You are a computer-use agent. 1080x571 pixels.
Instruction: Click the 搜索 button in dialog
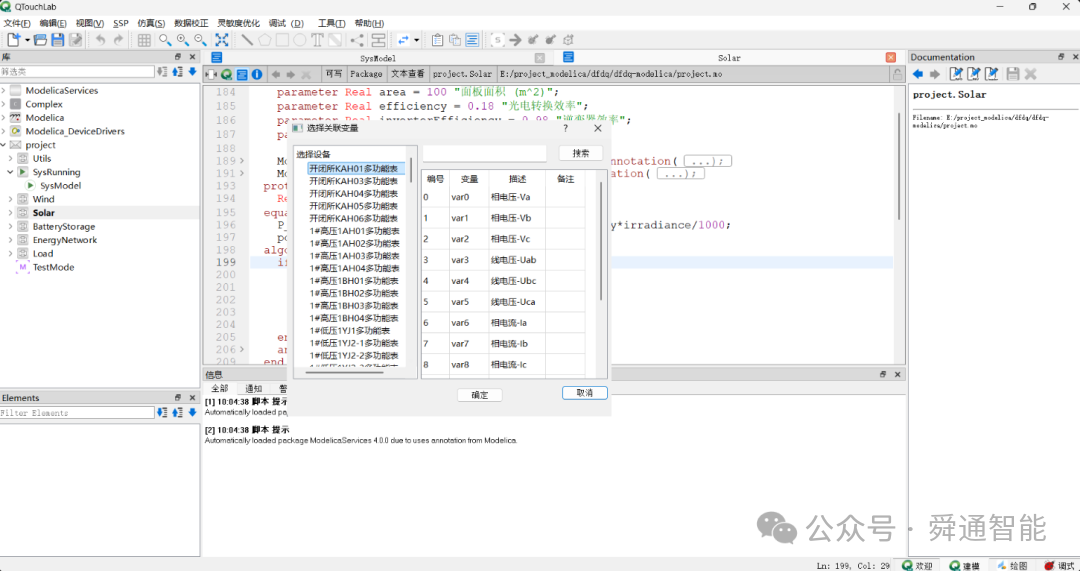click(581, 153)
